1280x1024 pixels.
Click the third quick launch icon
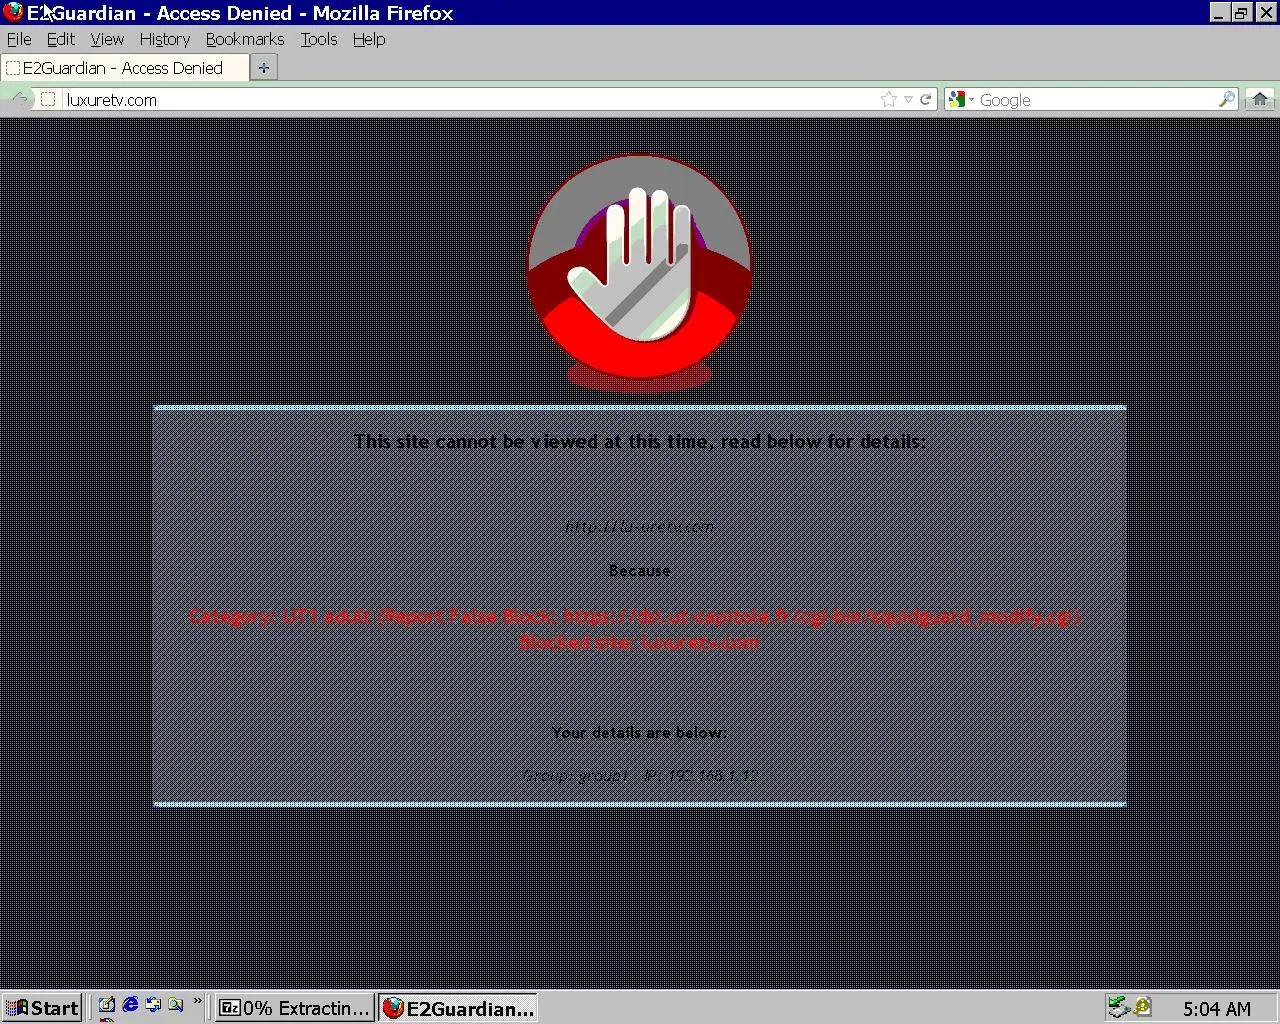pyautogui.click(x=153, y=1005)
